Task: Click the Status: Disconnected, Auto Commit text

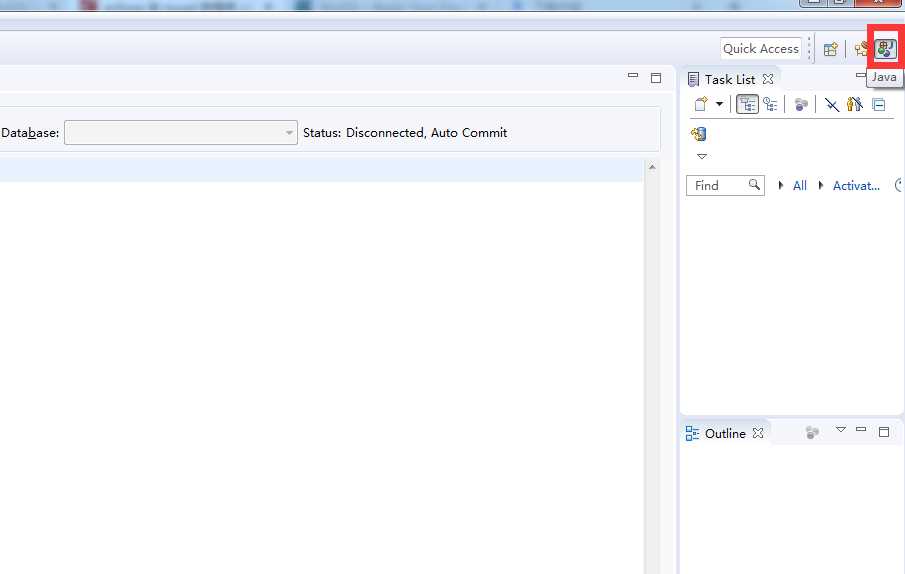Action: point(405,133)
